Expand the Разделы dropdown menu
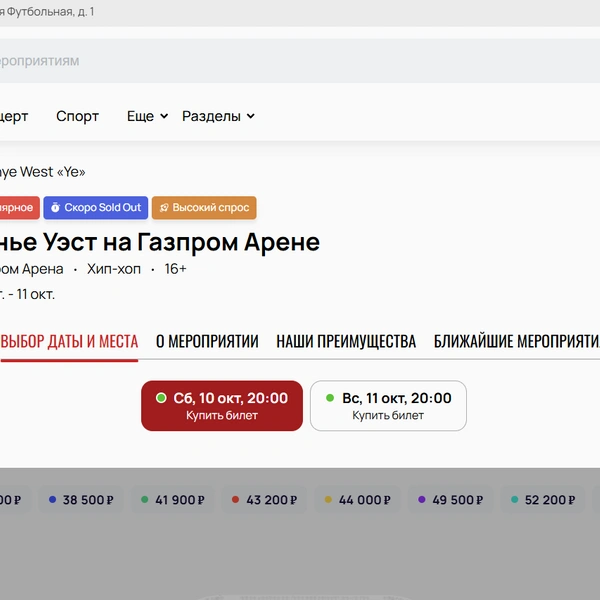The image size is (600, 600). [x=218, y=116]
